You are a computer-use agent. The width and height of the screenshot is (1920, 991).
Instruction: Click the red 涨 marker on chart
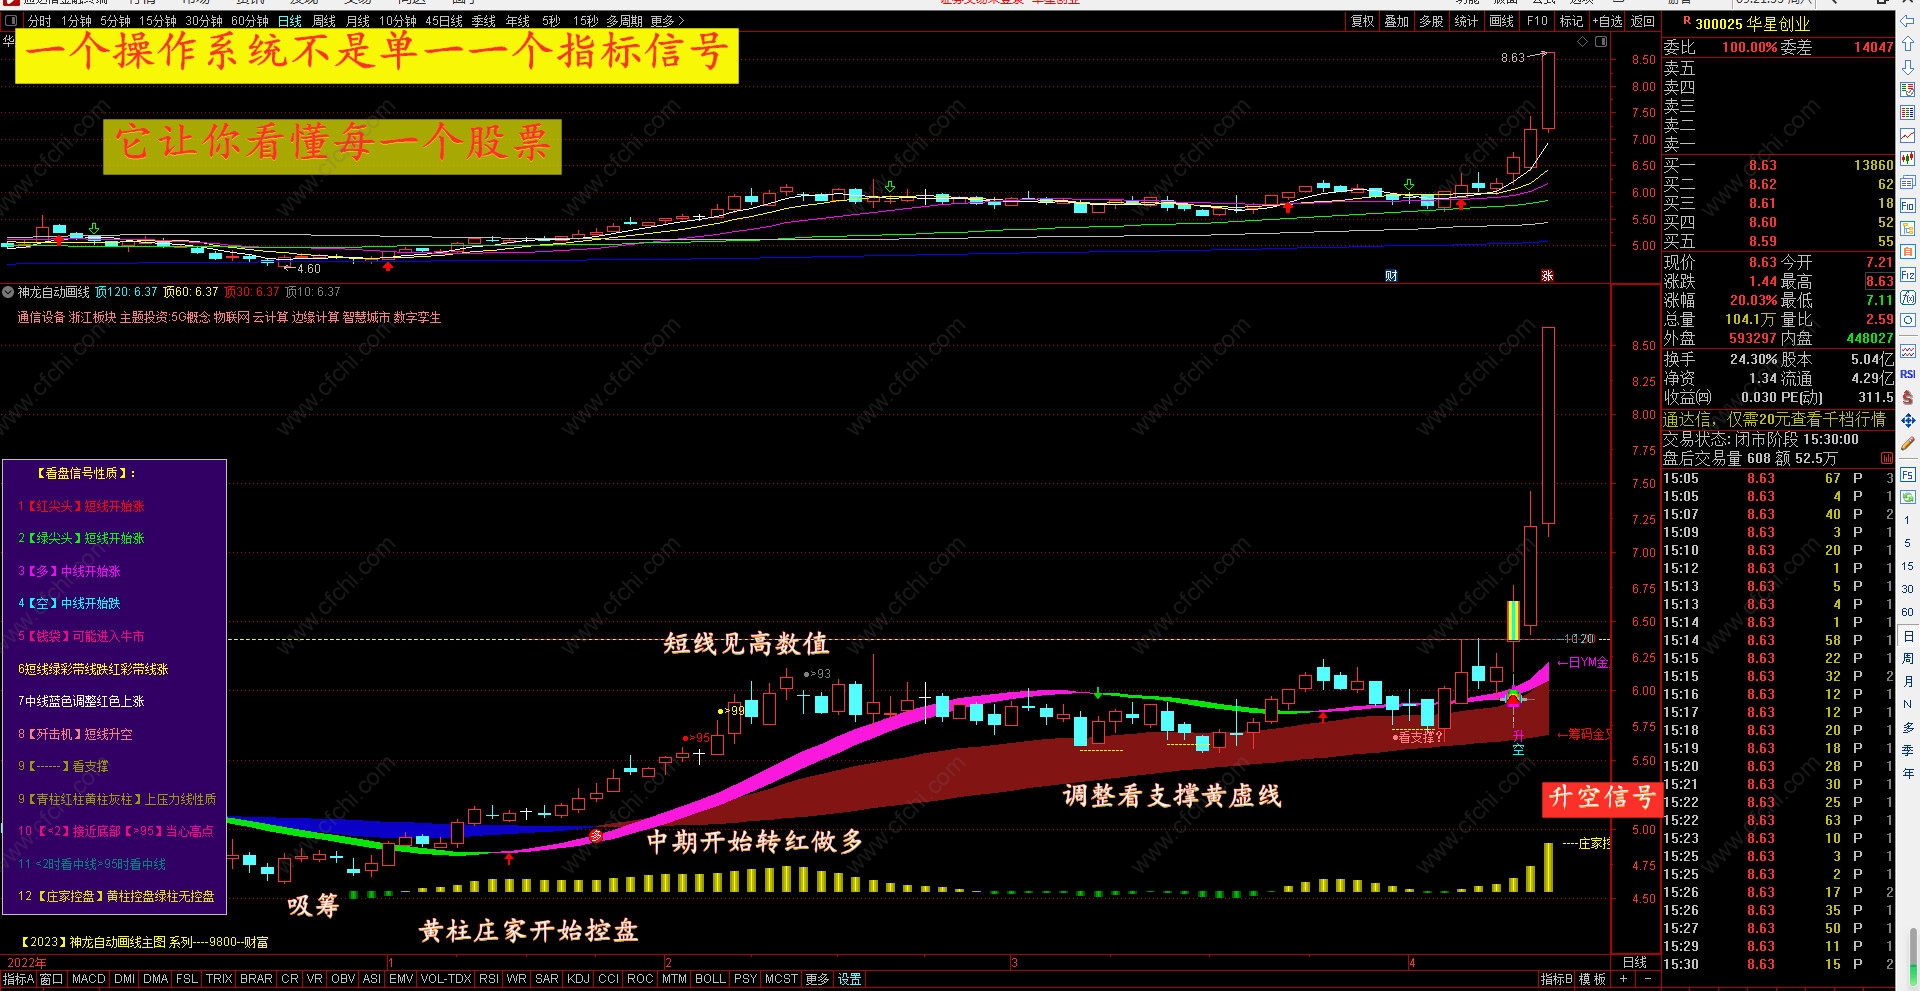point(1547,275)
